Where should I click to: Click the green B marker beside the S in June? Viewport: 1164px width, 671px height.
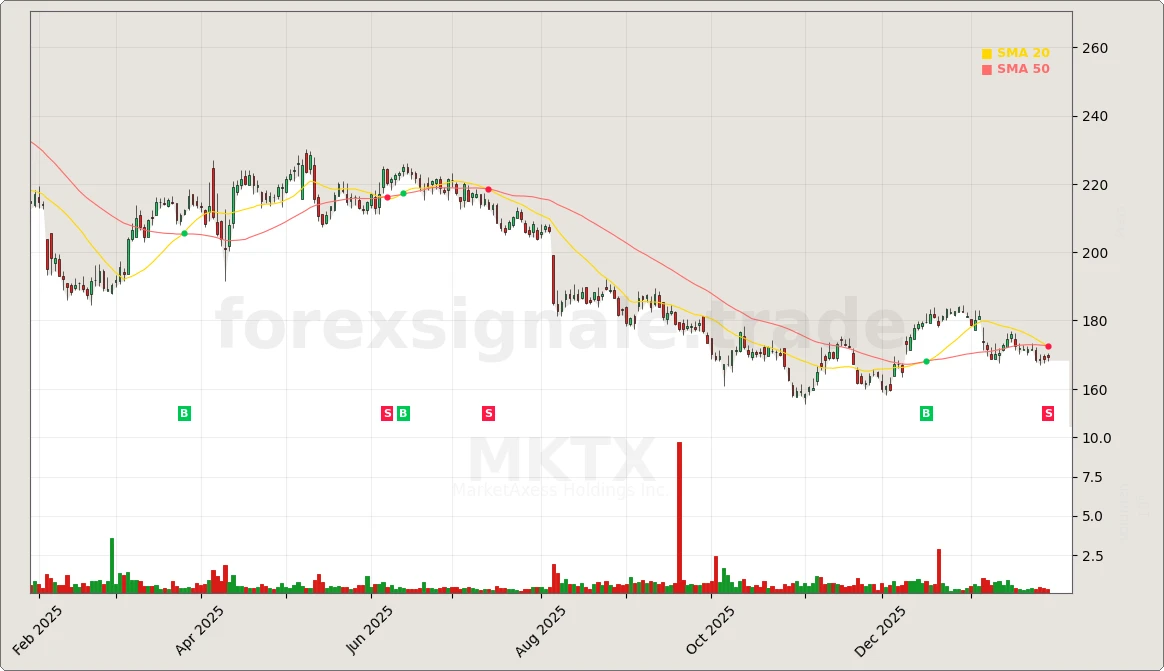[401, 412]
